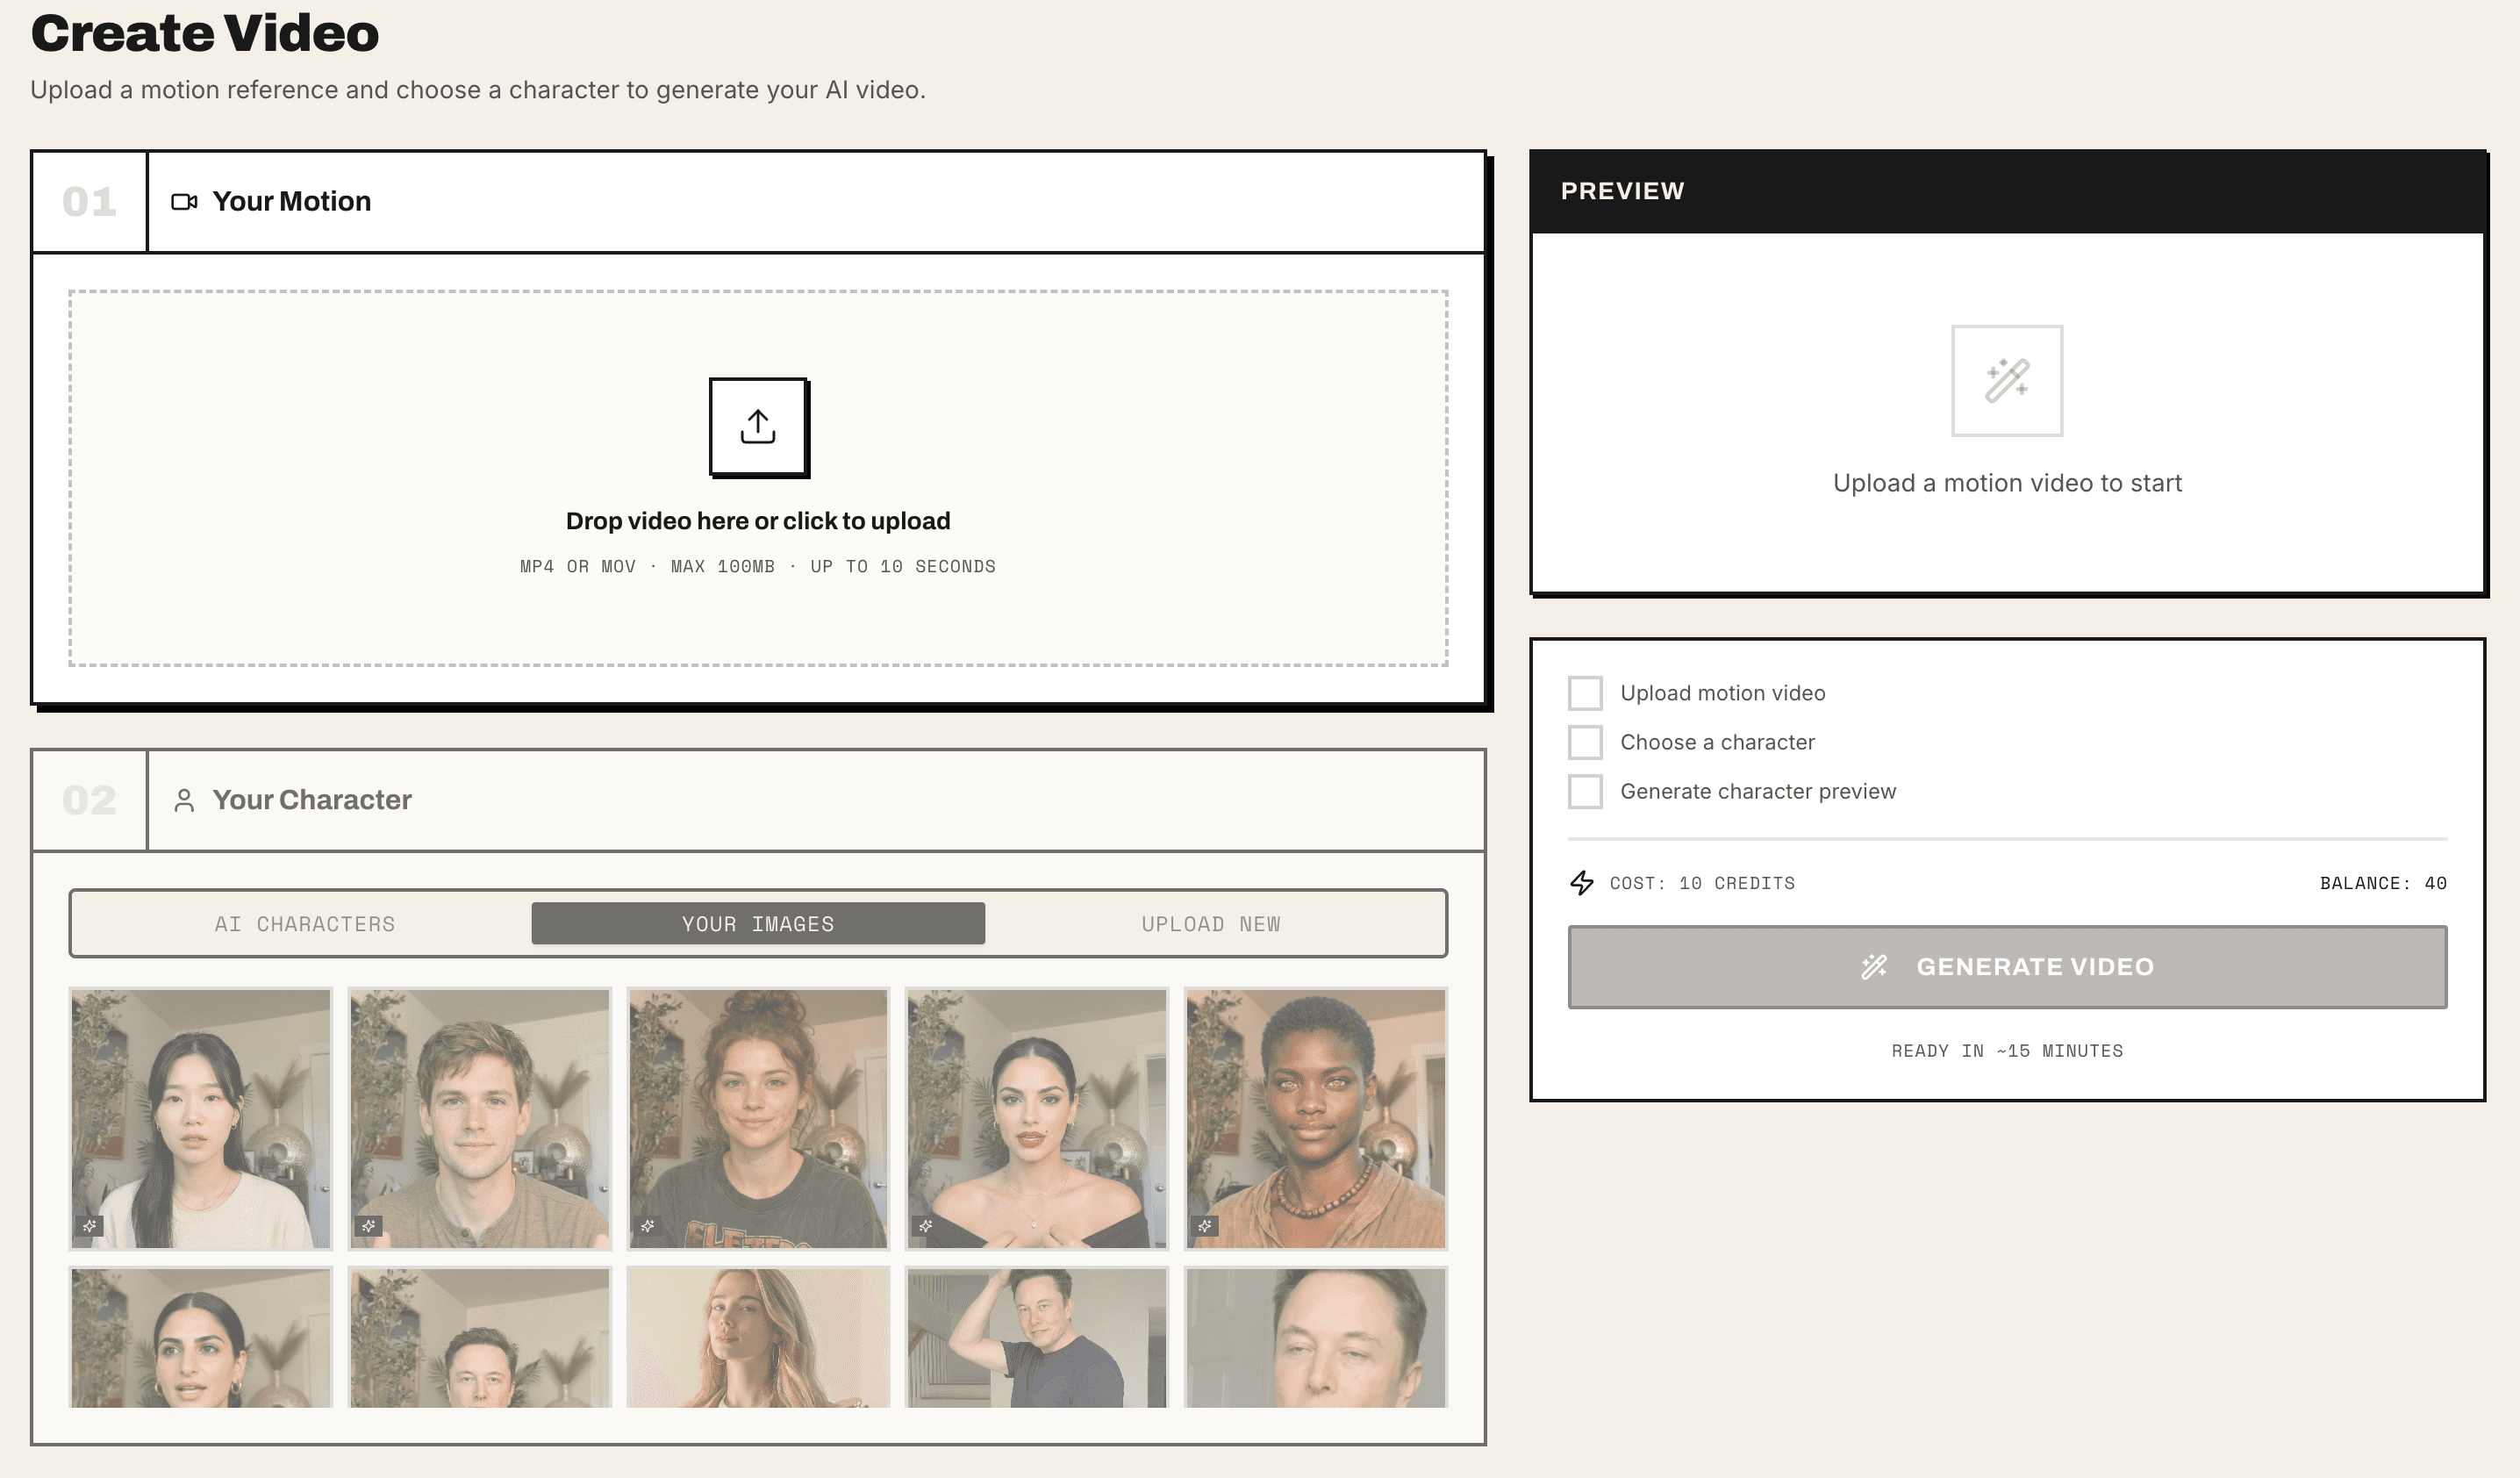Viewport: 2520px width, 1478px height.
Task: Enable the Generate character preview checkbox
Action: (1585, 791)
